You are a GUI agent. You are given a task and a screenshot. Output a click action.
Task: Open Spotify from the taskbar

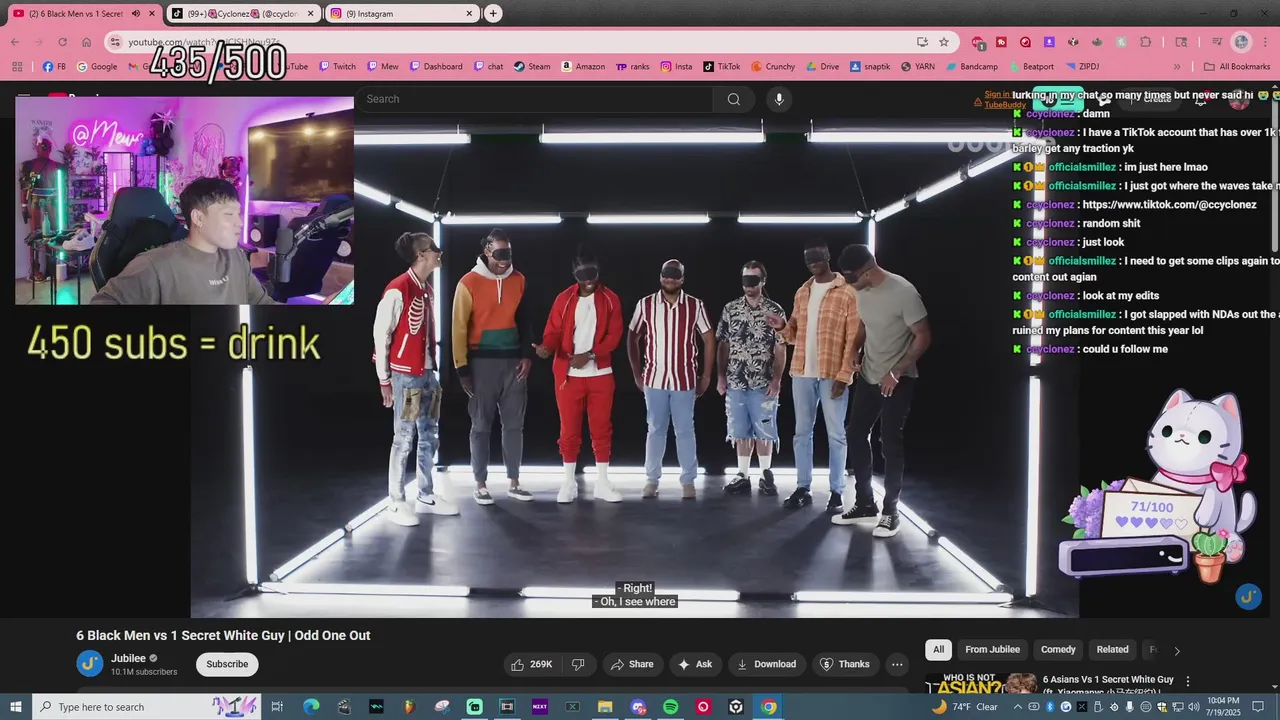pos(671,707)
